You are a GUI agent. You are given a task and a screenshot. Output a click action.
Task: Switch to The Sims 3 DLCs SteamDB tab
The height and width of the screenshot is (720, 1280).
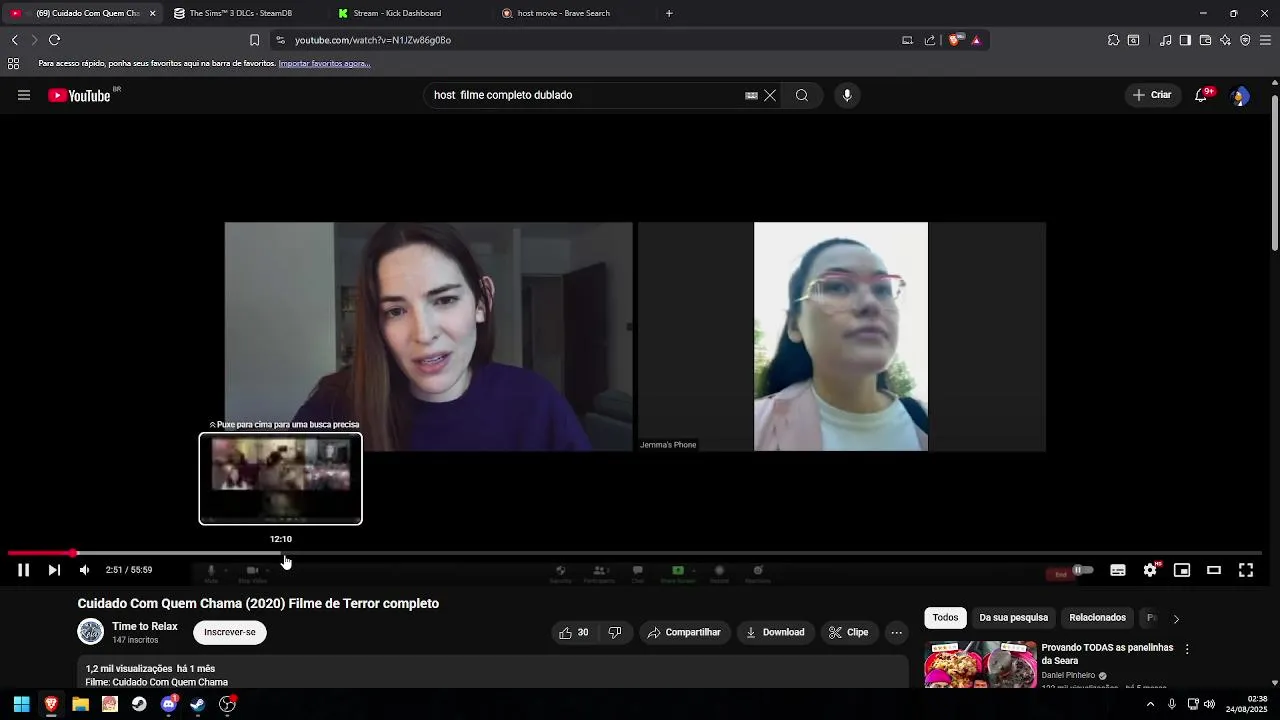click(x=240, y=13)
